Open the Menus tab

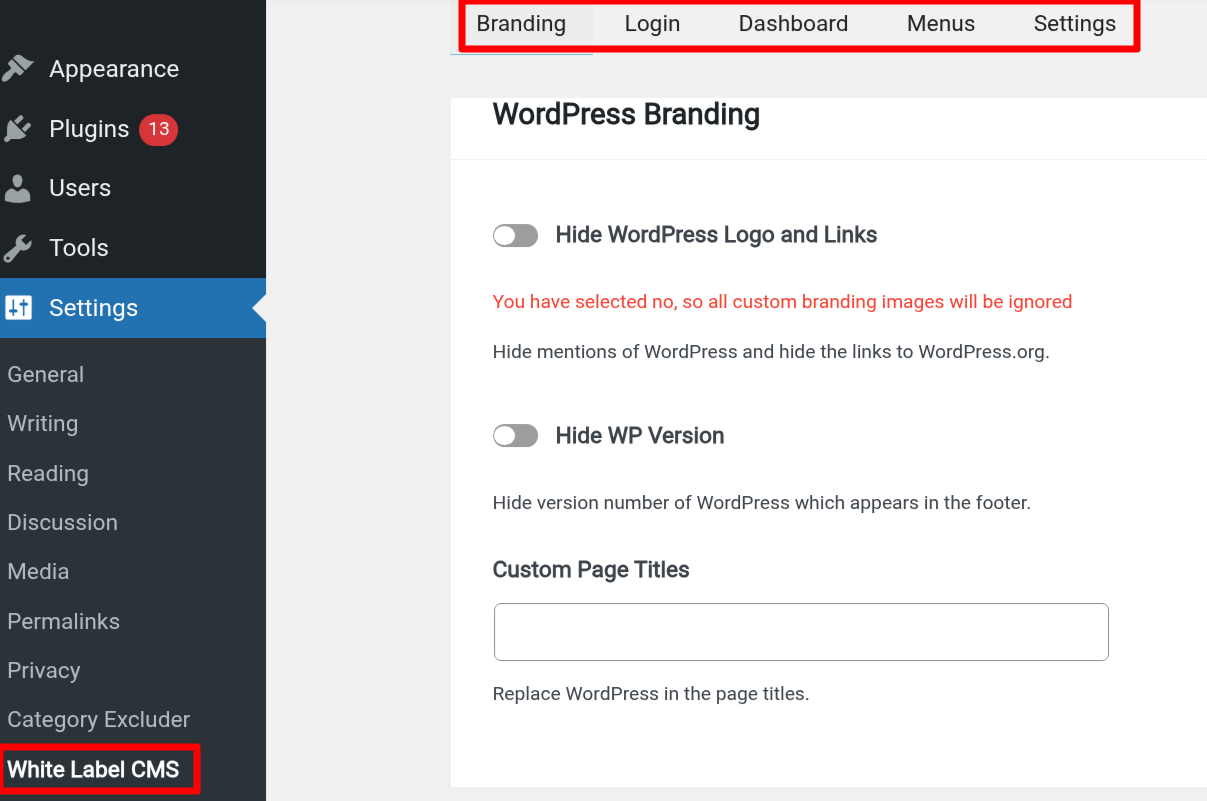click(941, 24)
